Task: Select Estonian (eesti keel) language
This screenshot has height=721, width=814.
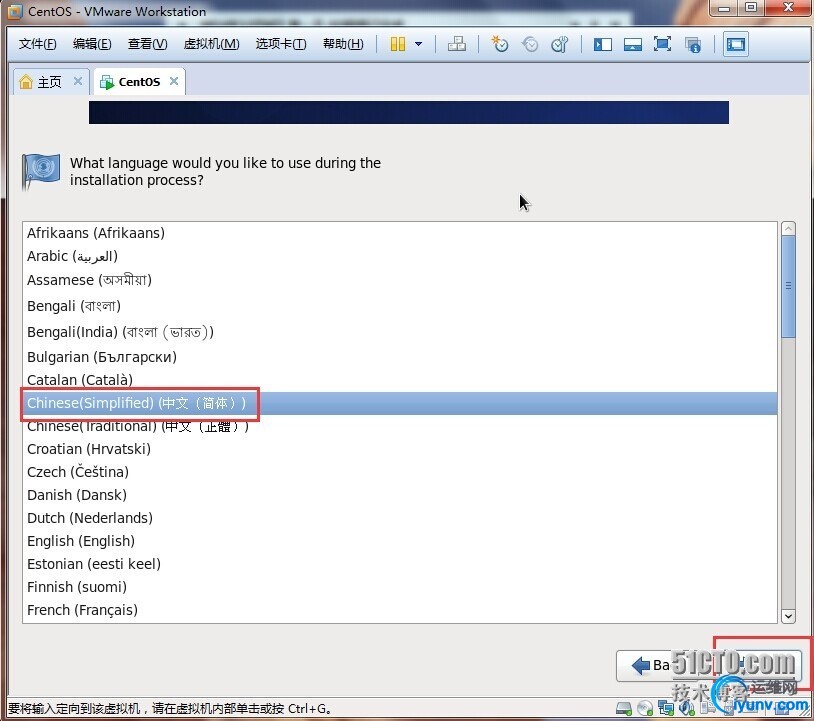Action: point(400,564)
